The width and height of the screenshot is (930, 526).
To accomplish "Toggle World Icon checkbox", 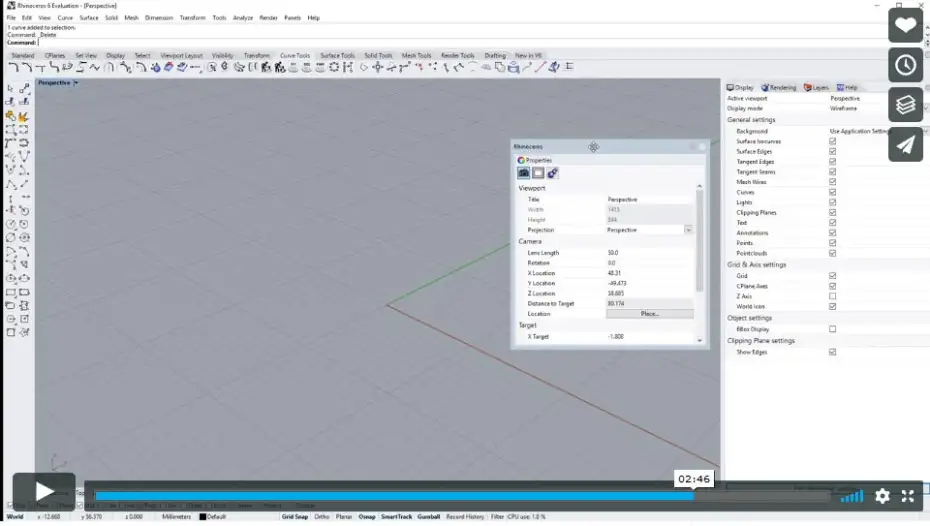I will coord(833,307).
